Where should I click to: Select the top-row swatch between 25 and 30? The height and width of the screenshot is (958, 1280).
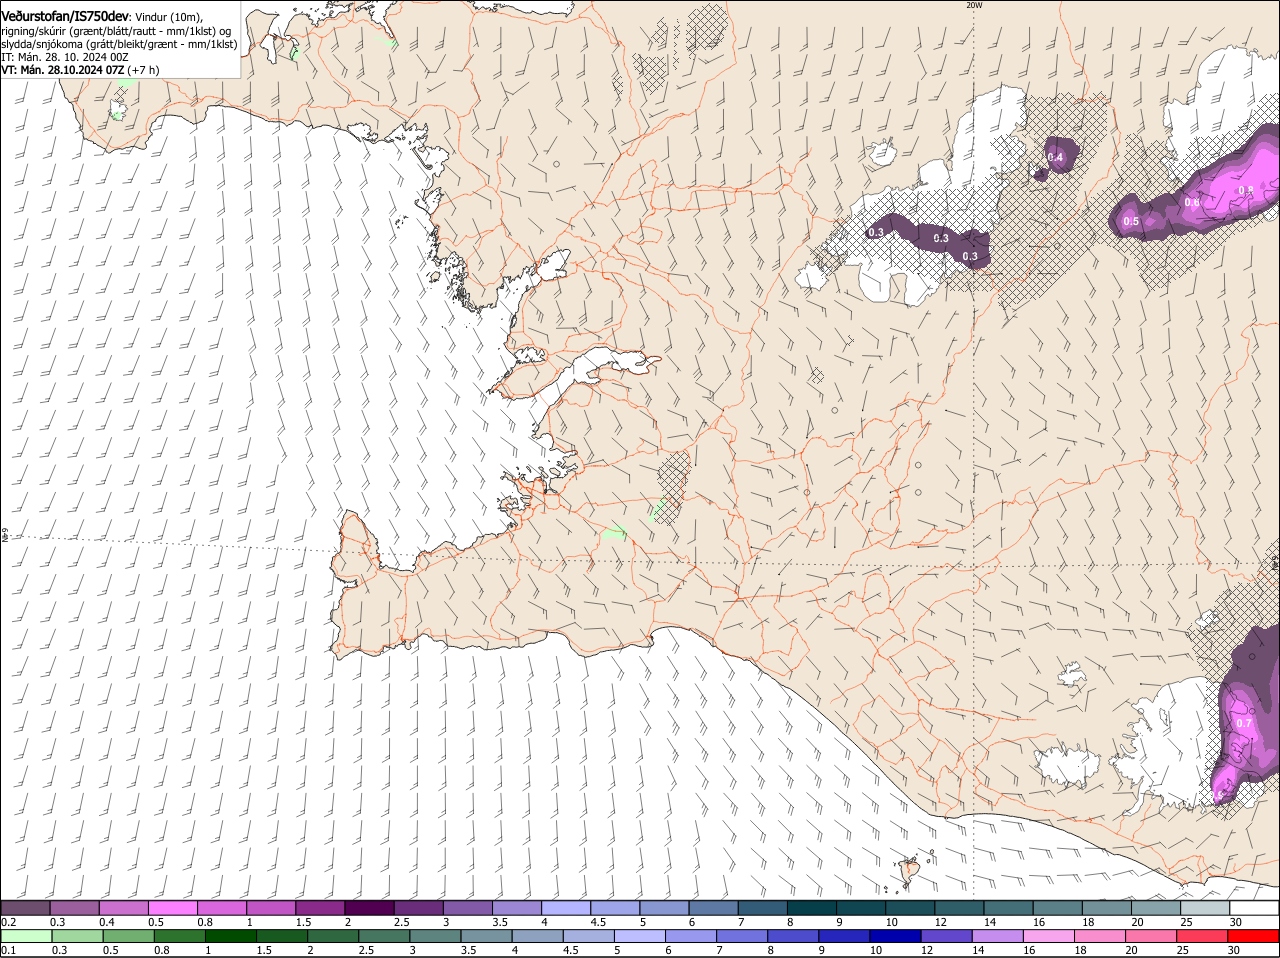[1205, 907]
